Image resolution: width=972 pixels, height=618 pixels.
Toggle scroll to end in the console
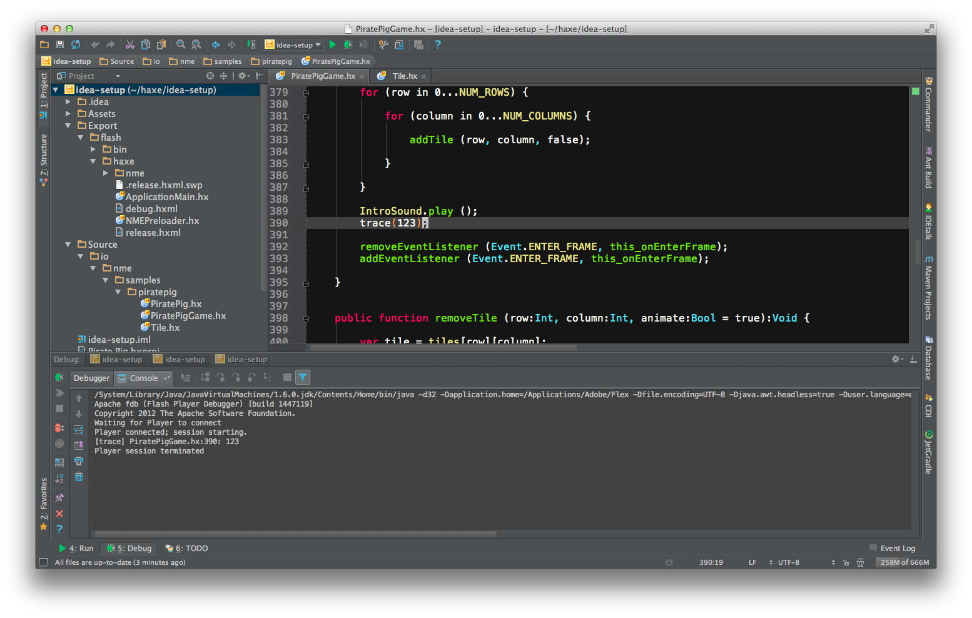79,445
